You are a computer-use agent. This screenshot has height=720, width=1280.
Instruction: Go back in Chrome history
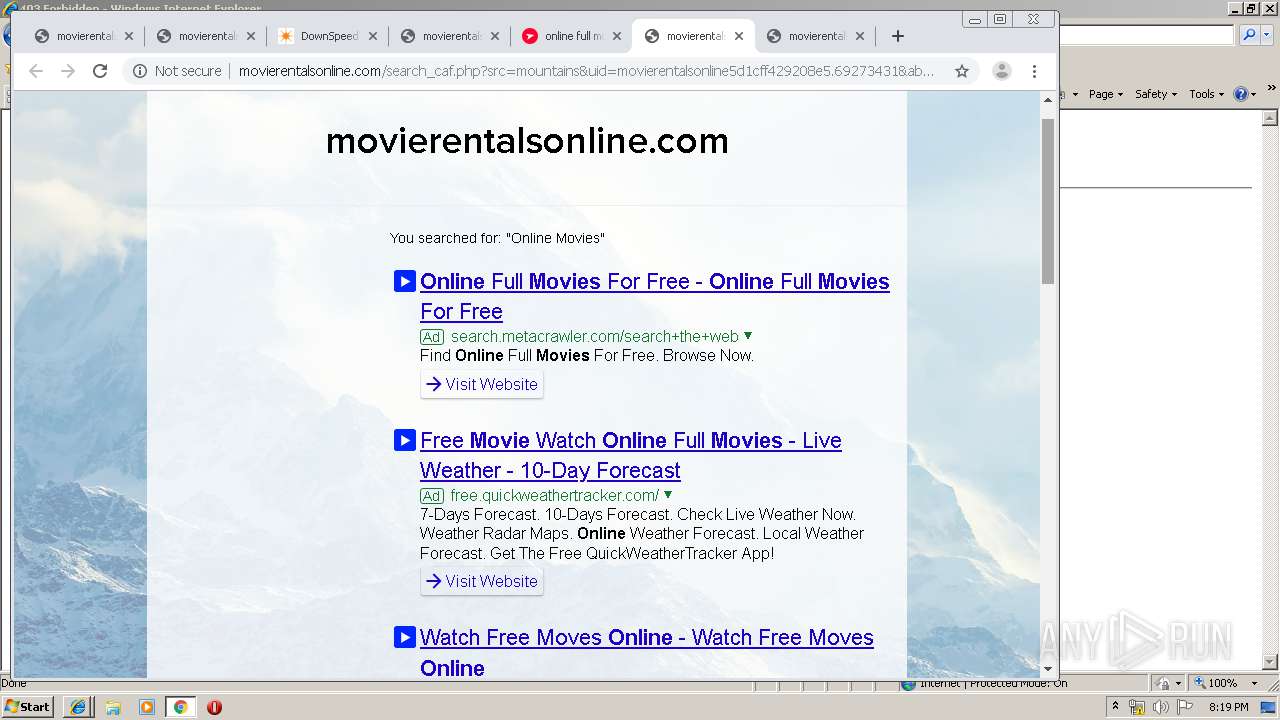[x=36, y=71]
